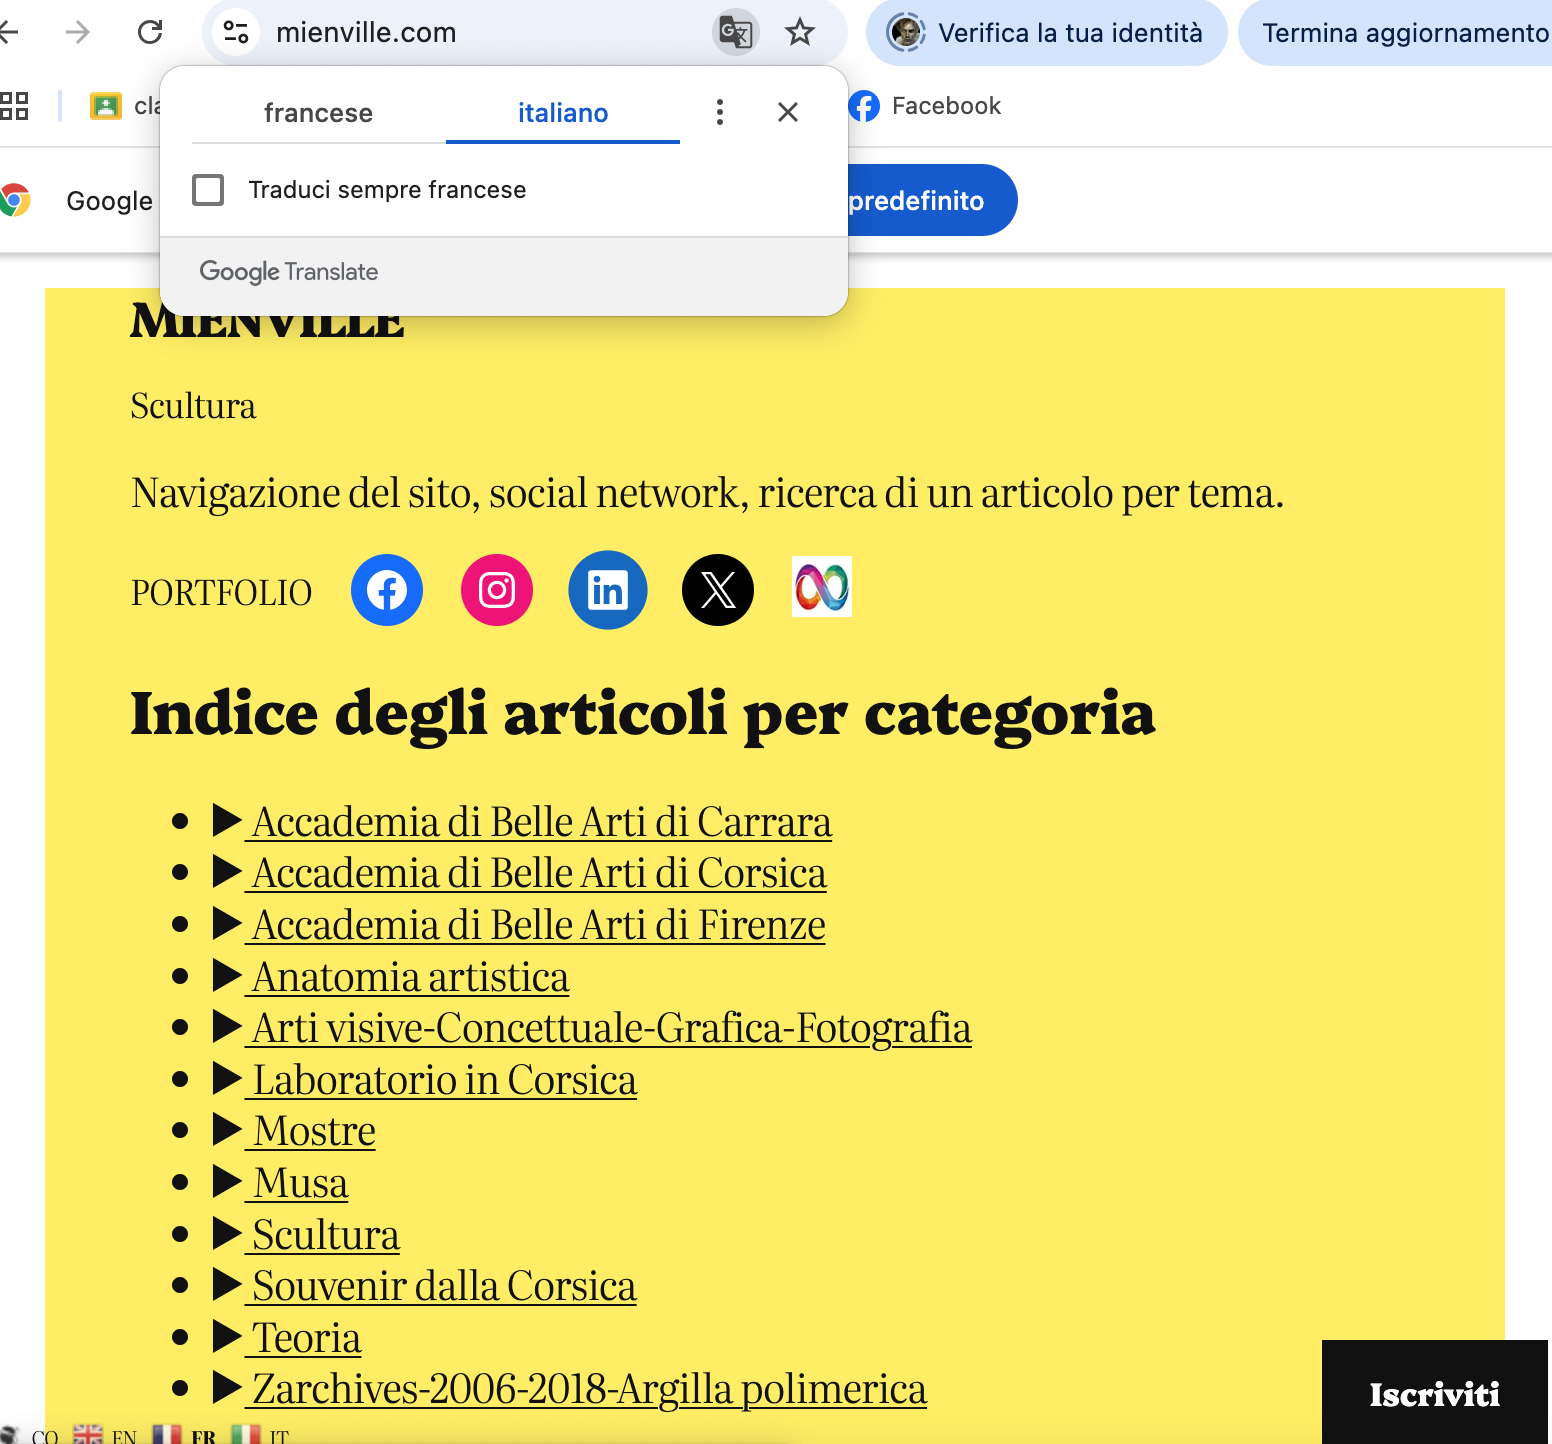1552x1444 pixels.
Task: Open the translate popup three-dot options menu
Action: point(720,112)
